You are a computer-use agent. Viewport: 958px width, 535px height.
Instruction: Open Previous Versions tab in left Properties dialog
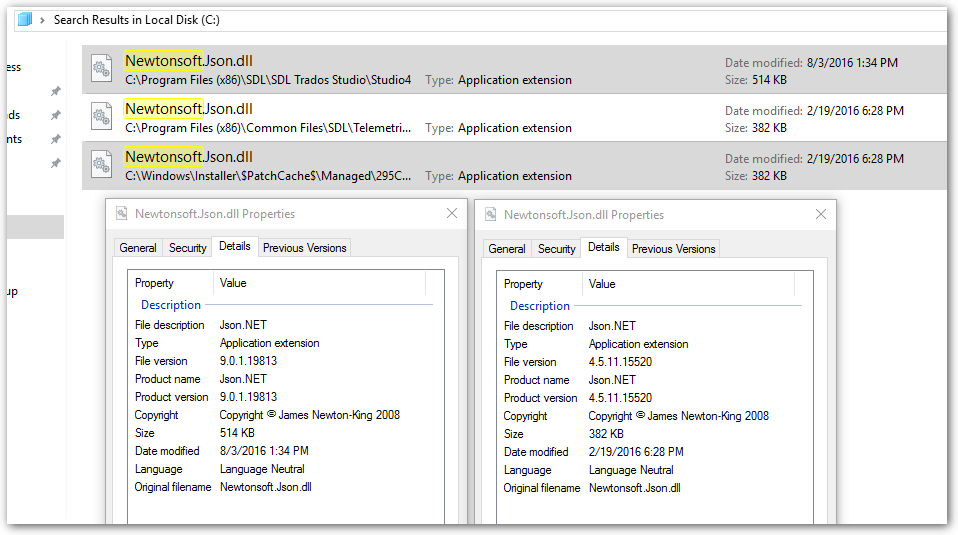[x=304, y=248]
